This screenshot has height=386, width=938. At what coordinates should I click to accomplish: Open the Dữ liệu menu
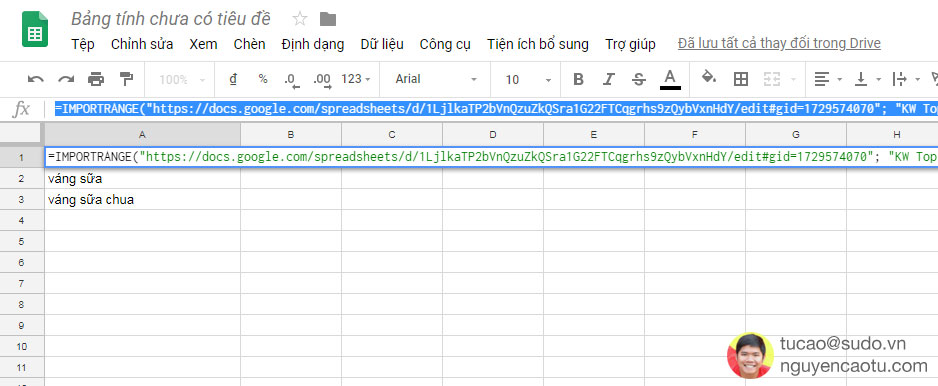tap(382, 44)
